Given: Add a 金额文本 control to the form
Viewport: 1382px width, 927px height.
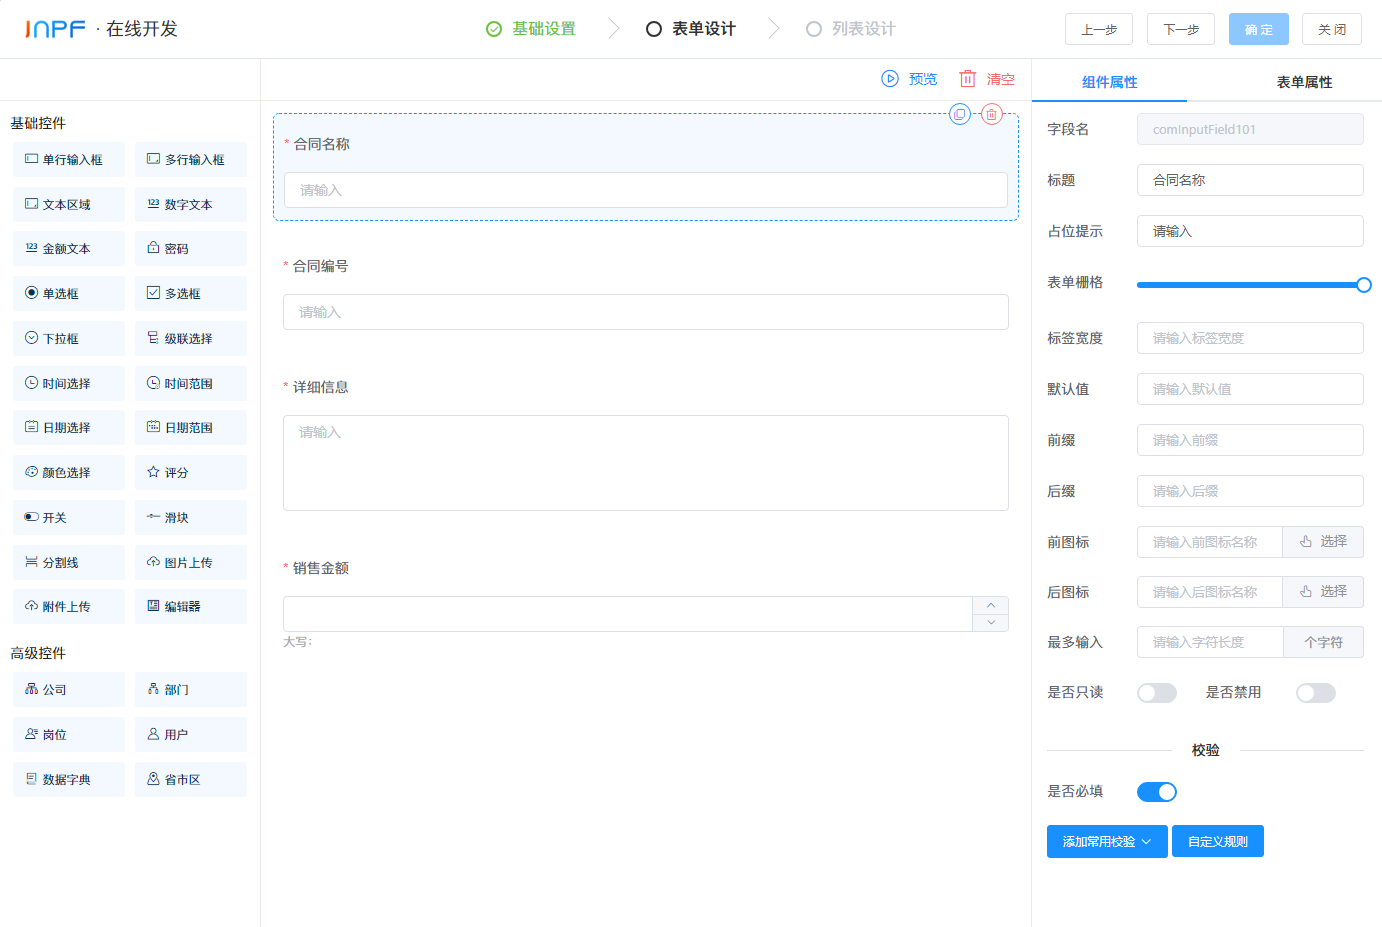Looking at the screenshot, I should tap(68, 248).
